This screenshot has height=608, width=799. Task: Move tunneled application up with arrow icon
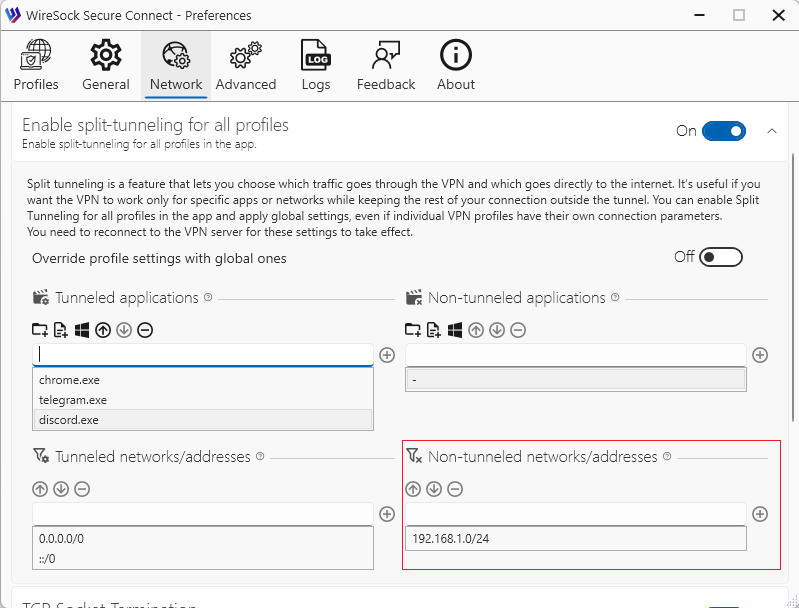pyautogui.click(x=103, y=330)
